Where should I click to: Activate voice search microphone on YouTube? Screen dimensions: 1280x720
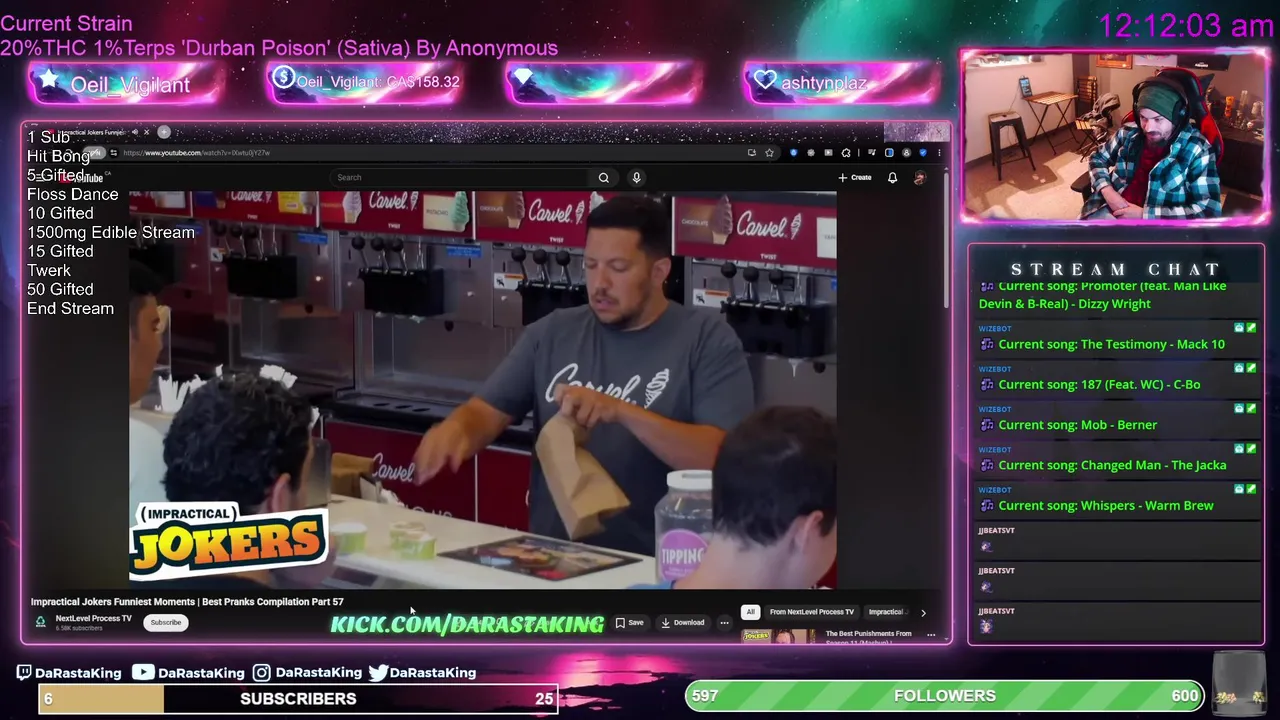coord(636,178)
